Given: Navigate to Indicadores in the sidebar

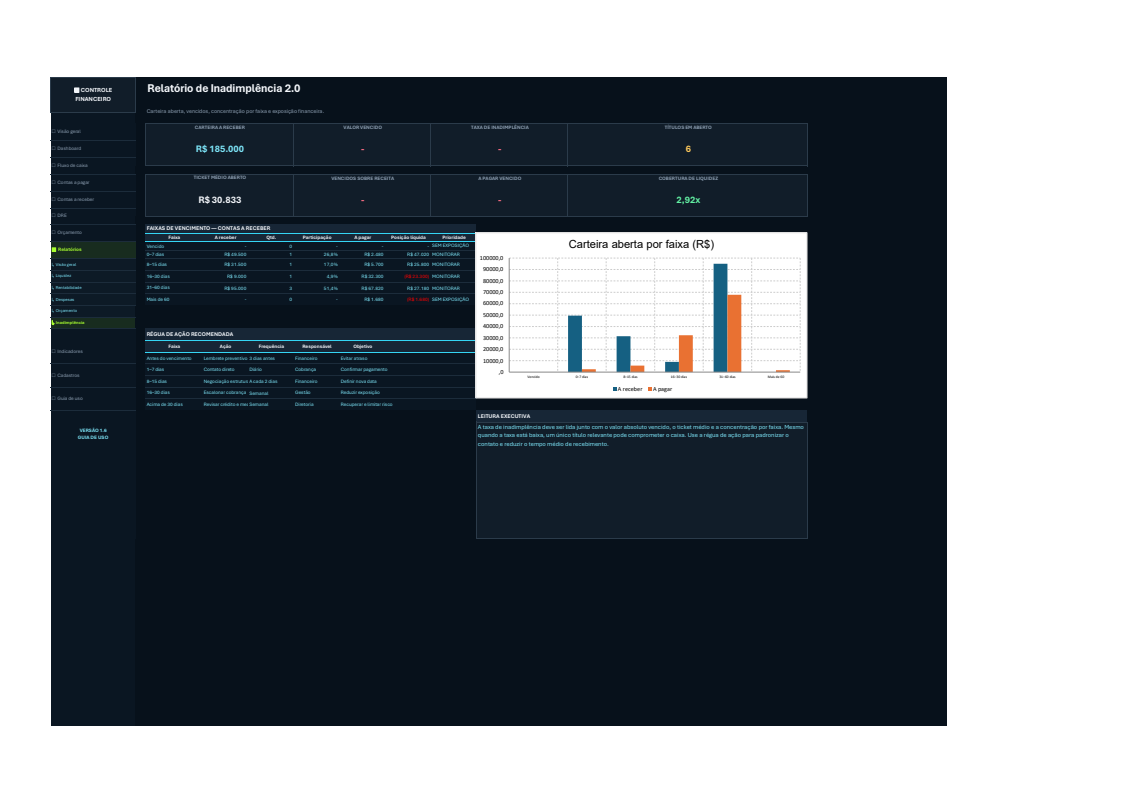Looking at the screenshot, I should point(93,351).
